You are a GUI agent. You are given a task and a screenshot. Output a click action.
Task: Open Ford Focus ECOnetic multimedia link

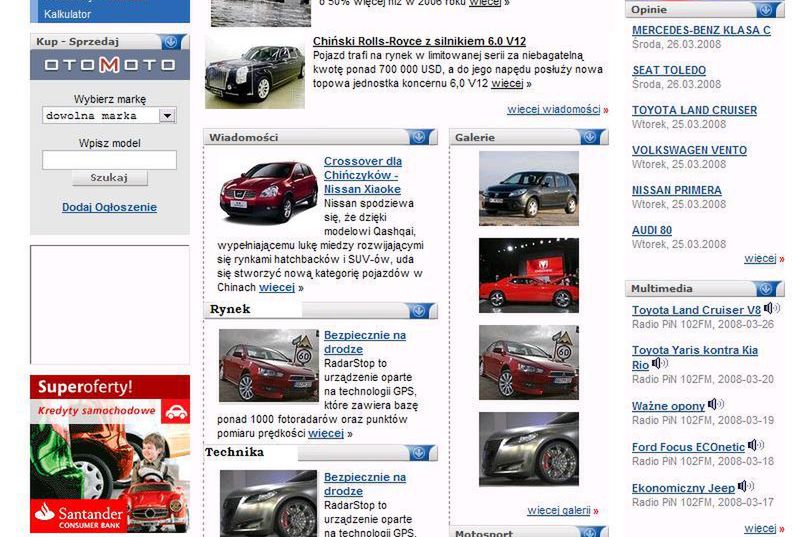click(x=688, y=448)
